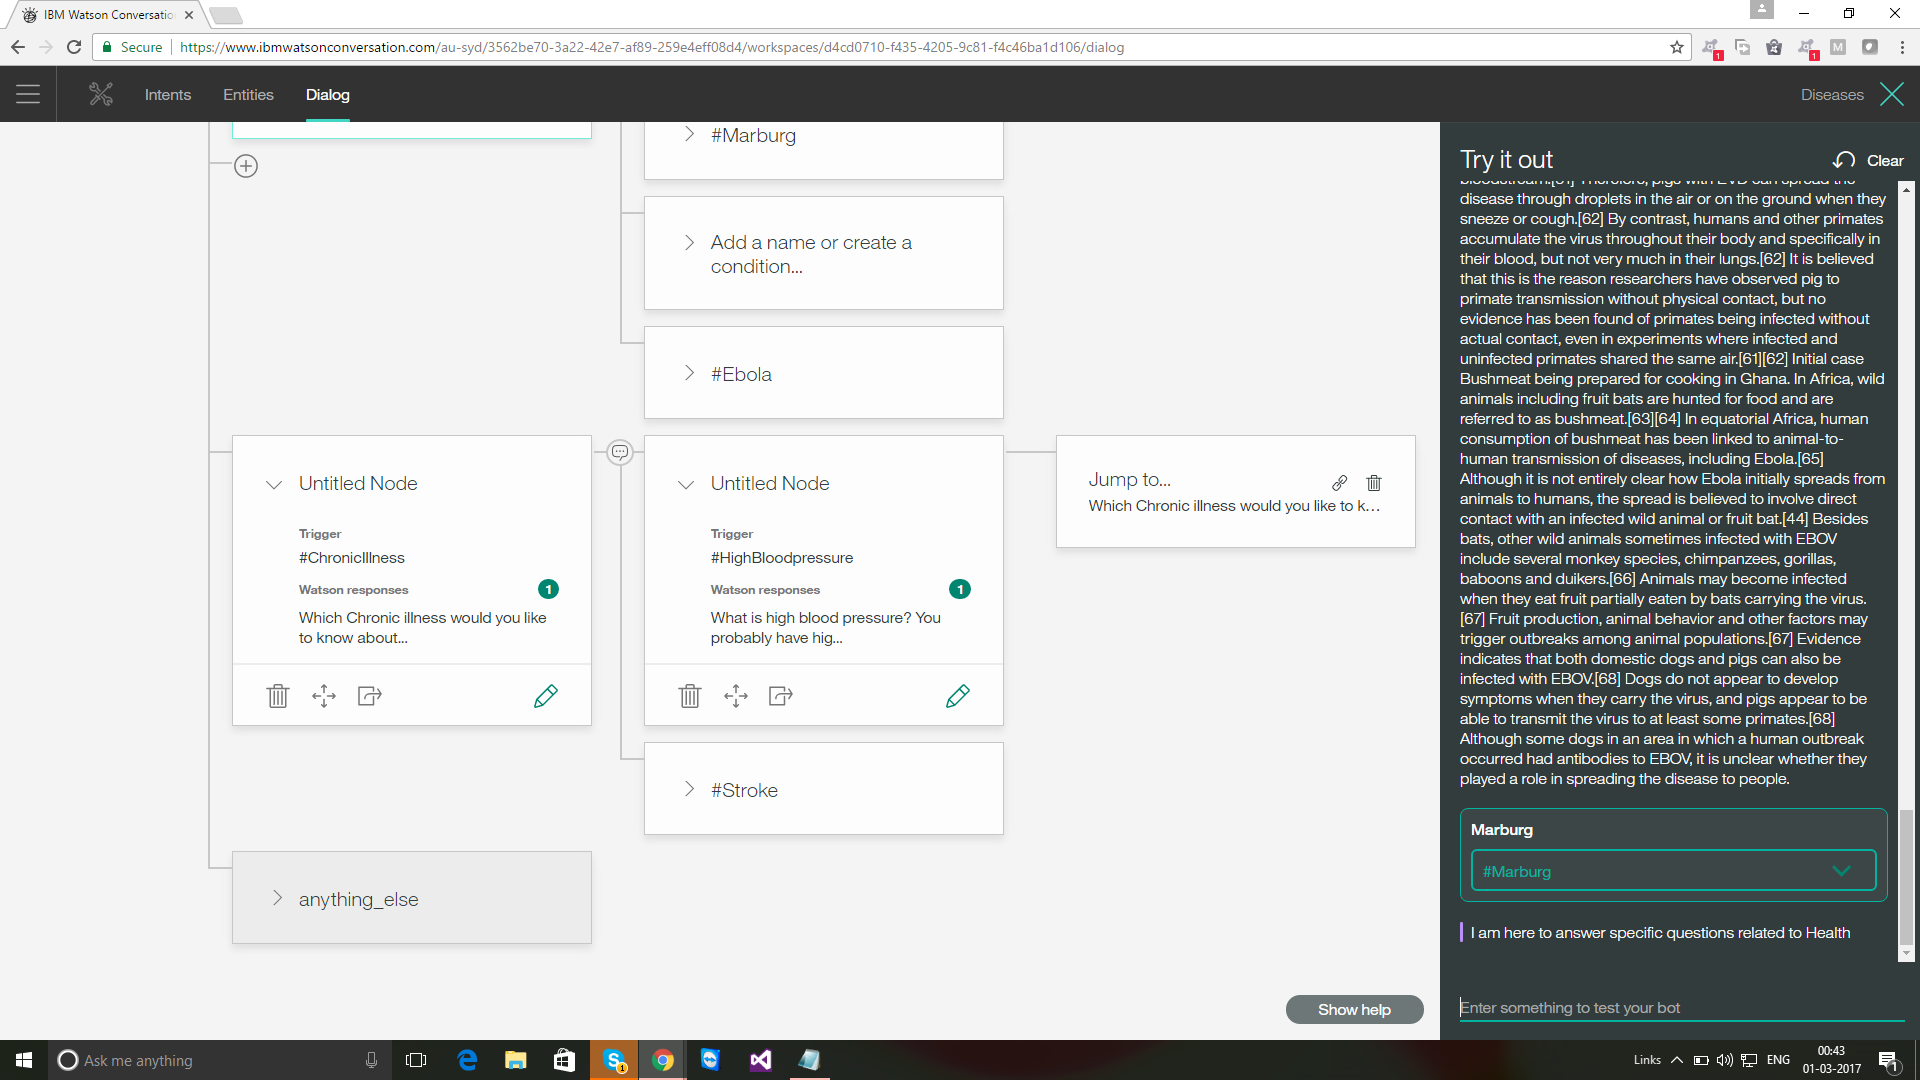This screenshot has height=1080, width=1920.
Task: Open the hamburger navigation menu
Action: tap(28, 95)
